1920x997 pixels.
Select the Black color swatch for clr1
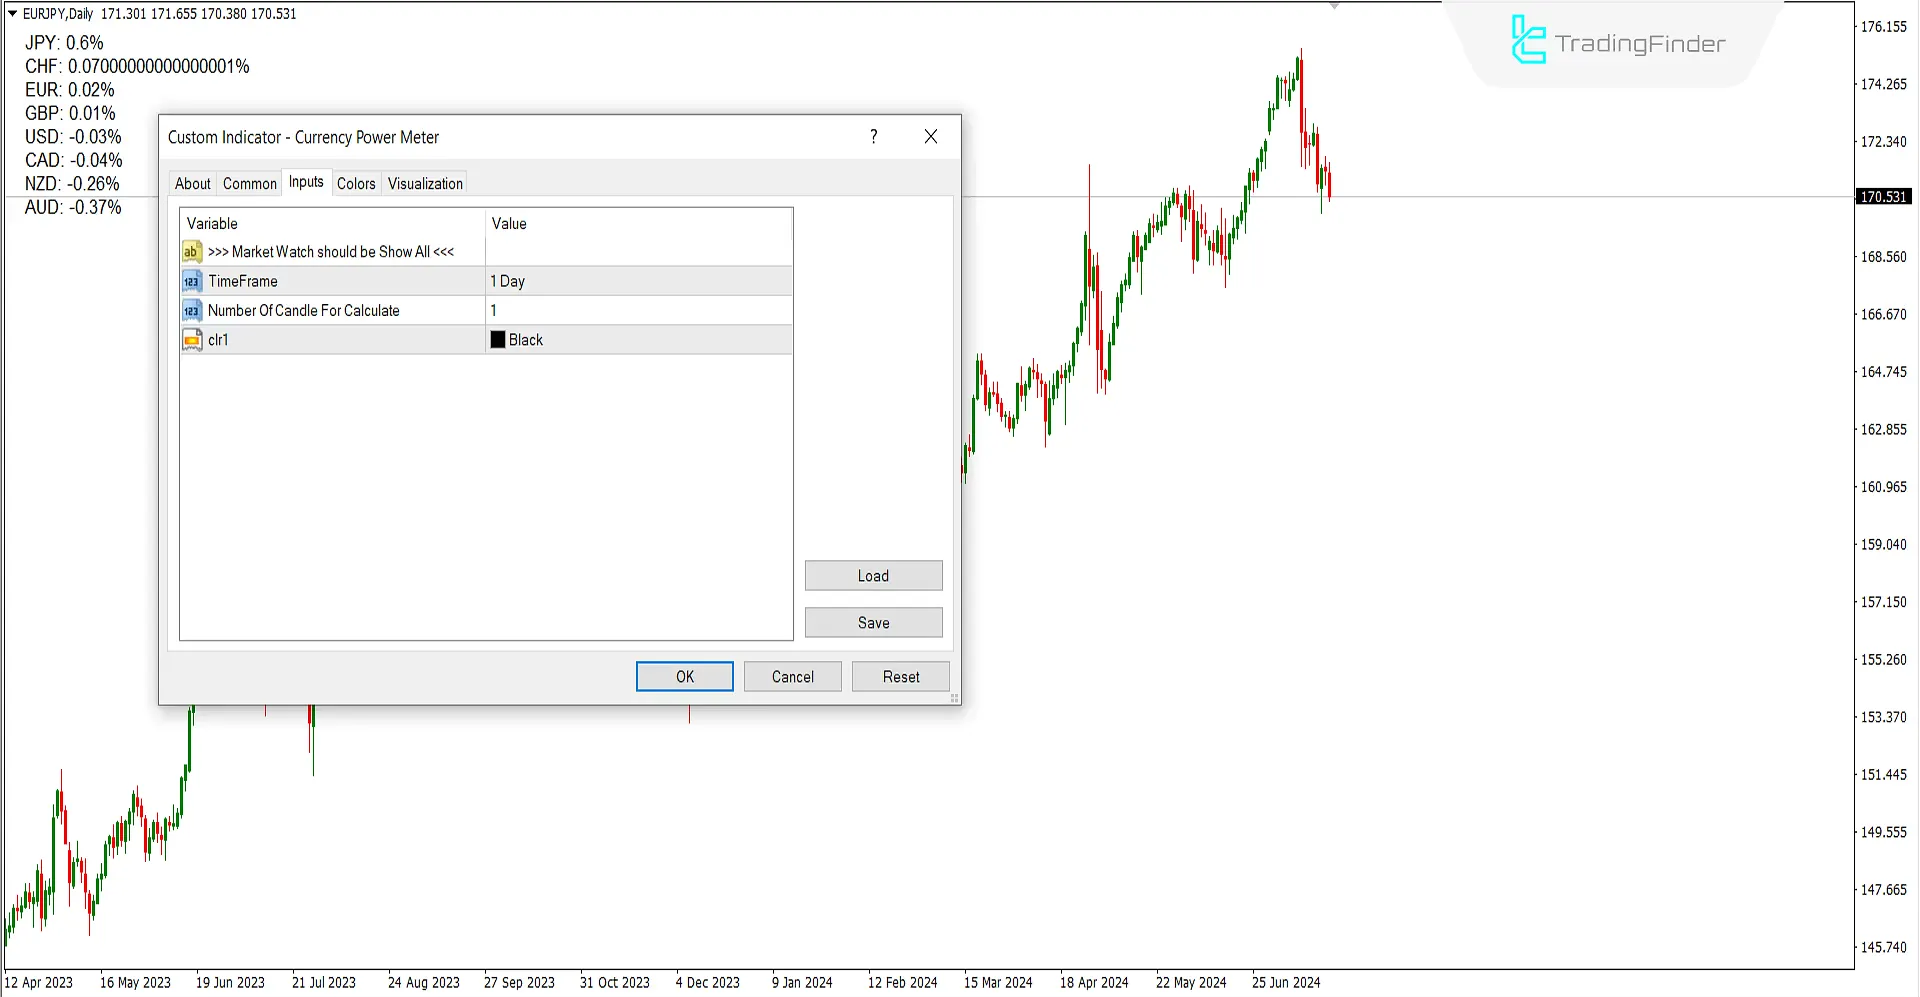coord(498,339)
